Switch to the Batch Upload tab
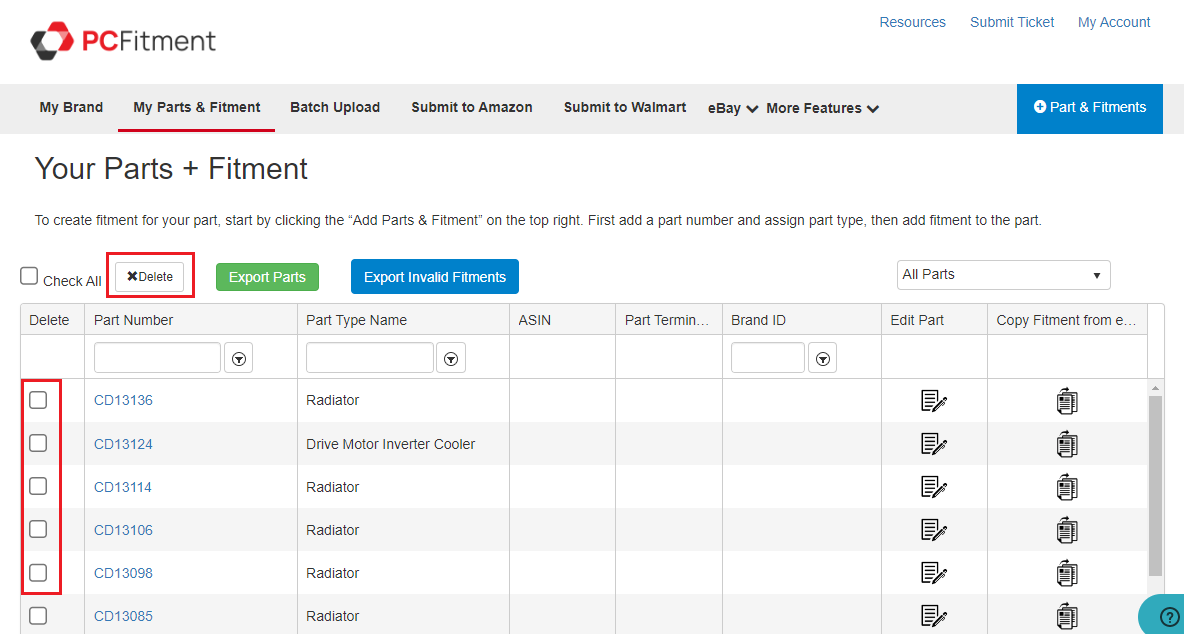The image size is (1184, 634). coord(335,107)
